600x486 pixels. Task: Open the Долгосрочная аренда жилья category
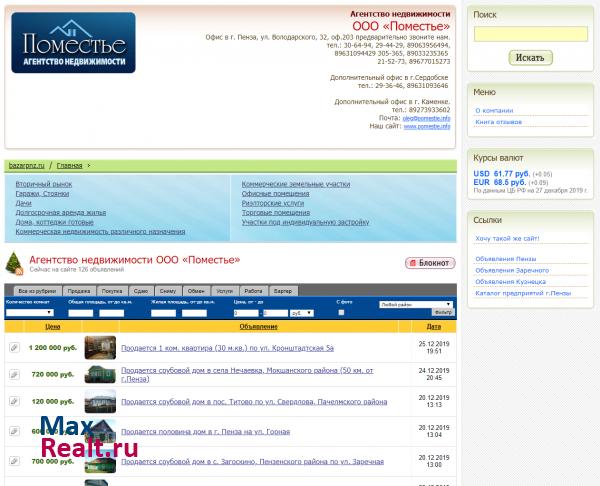(x=60, y=212)
